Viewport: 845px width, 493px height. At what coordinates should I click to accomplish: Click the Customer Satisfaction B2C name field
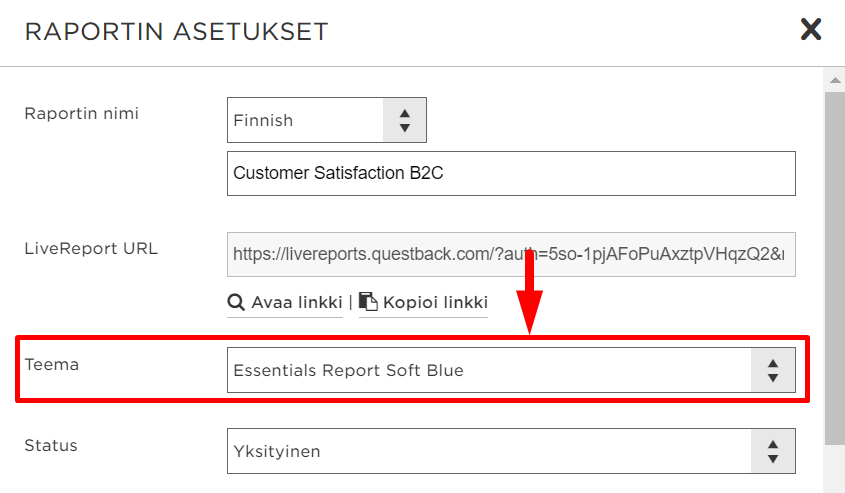(511, 173)
